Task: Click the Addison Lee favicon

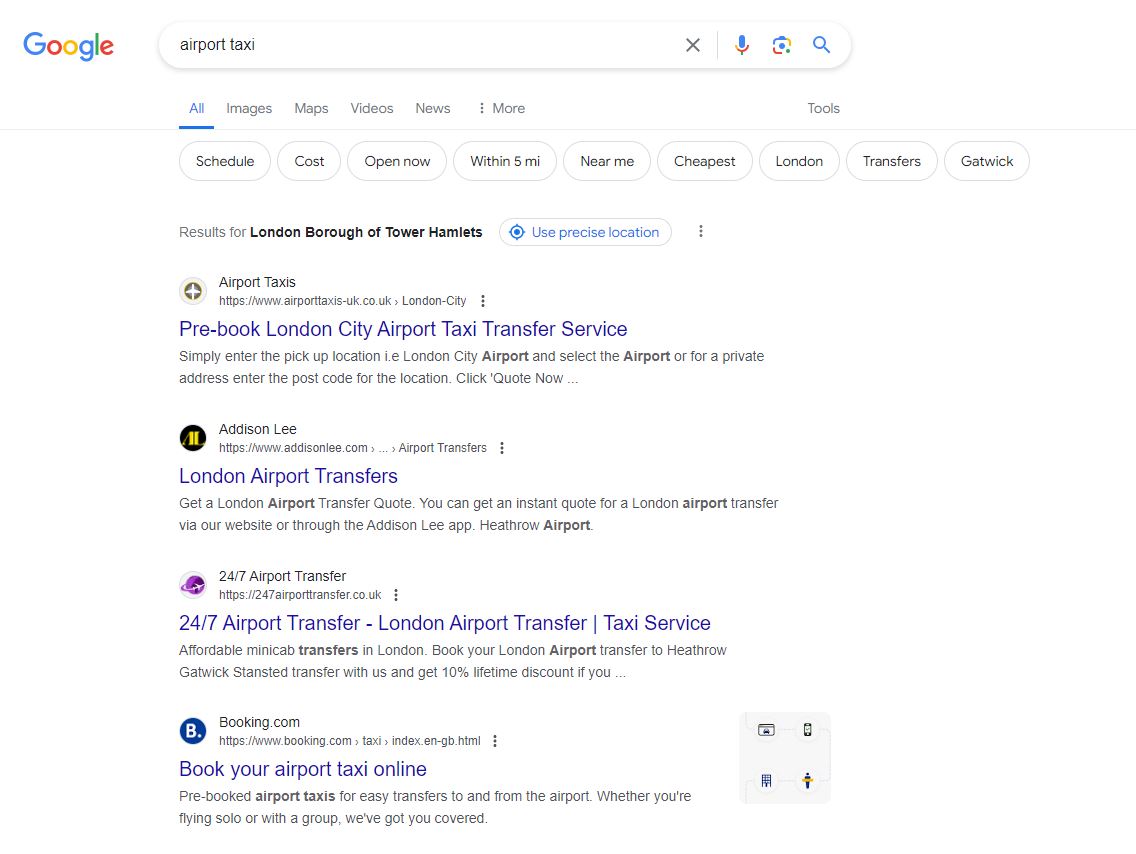Action: 193,438
